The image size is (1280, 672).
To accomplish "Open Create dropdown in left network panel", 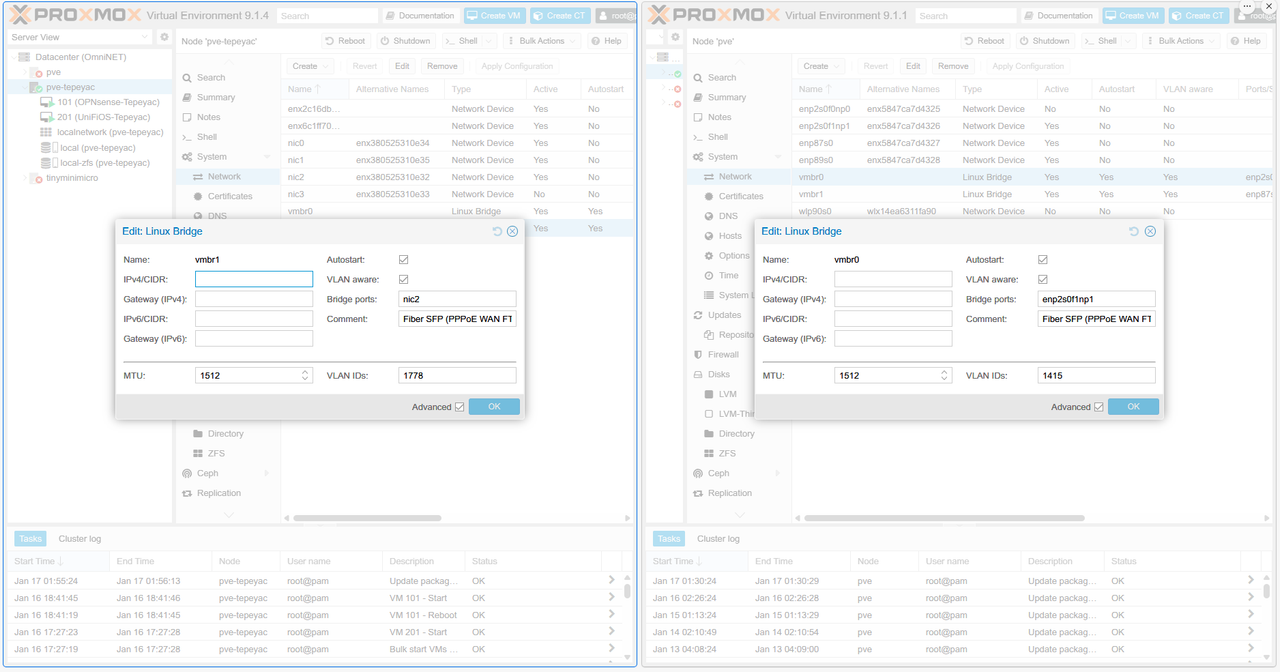I will click(x=311, y=66).
